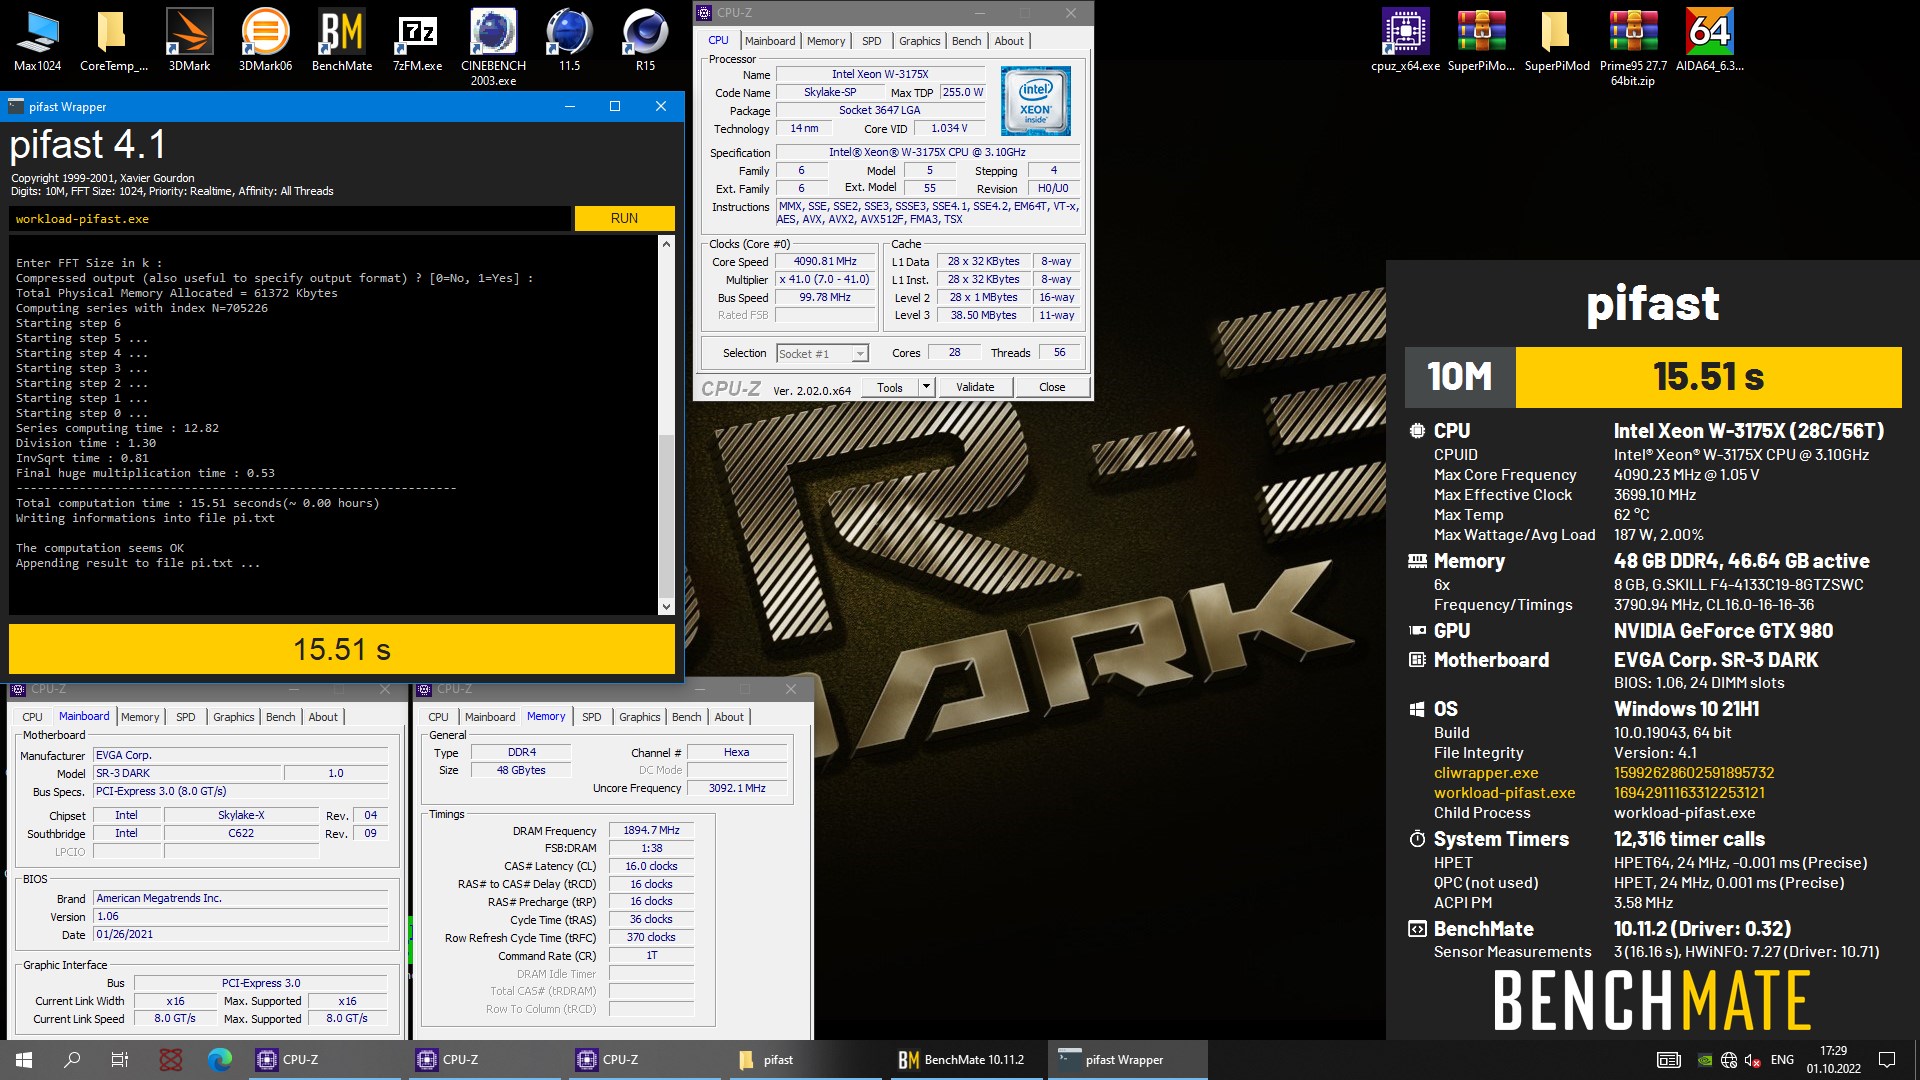Open Bench tab in Memory CPU-Z window
The image size is (1920, 1080).
(686, 717)
